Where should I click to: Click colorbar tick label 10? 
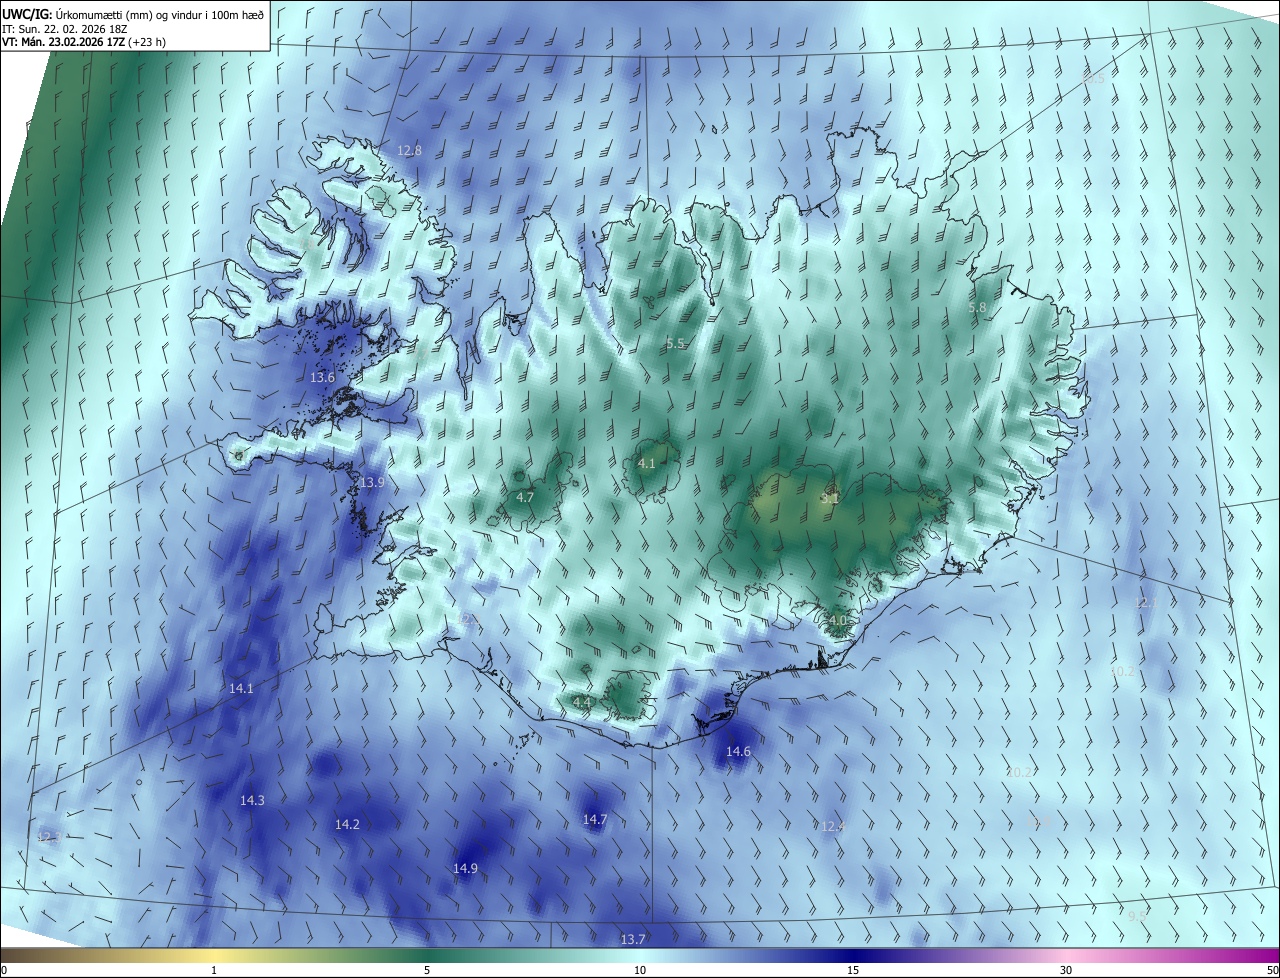tap(640, 971)
